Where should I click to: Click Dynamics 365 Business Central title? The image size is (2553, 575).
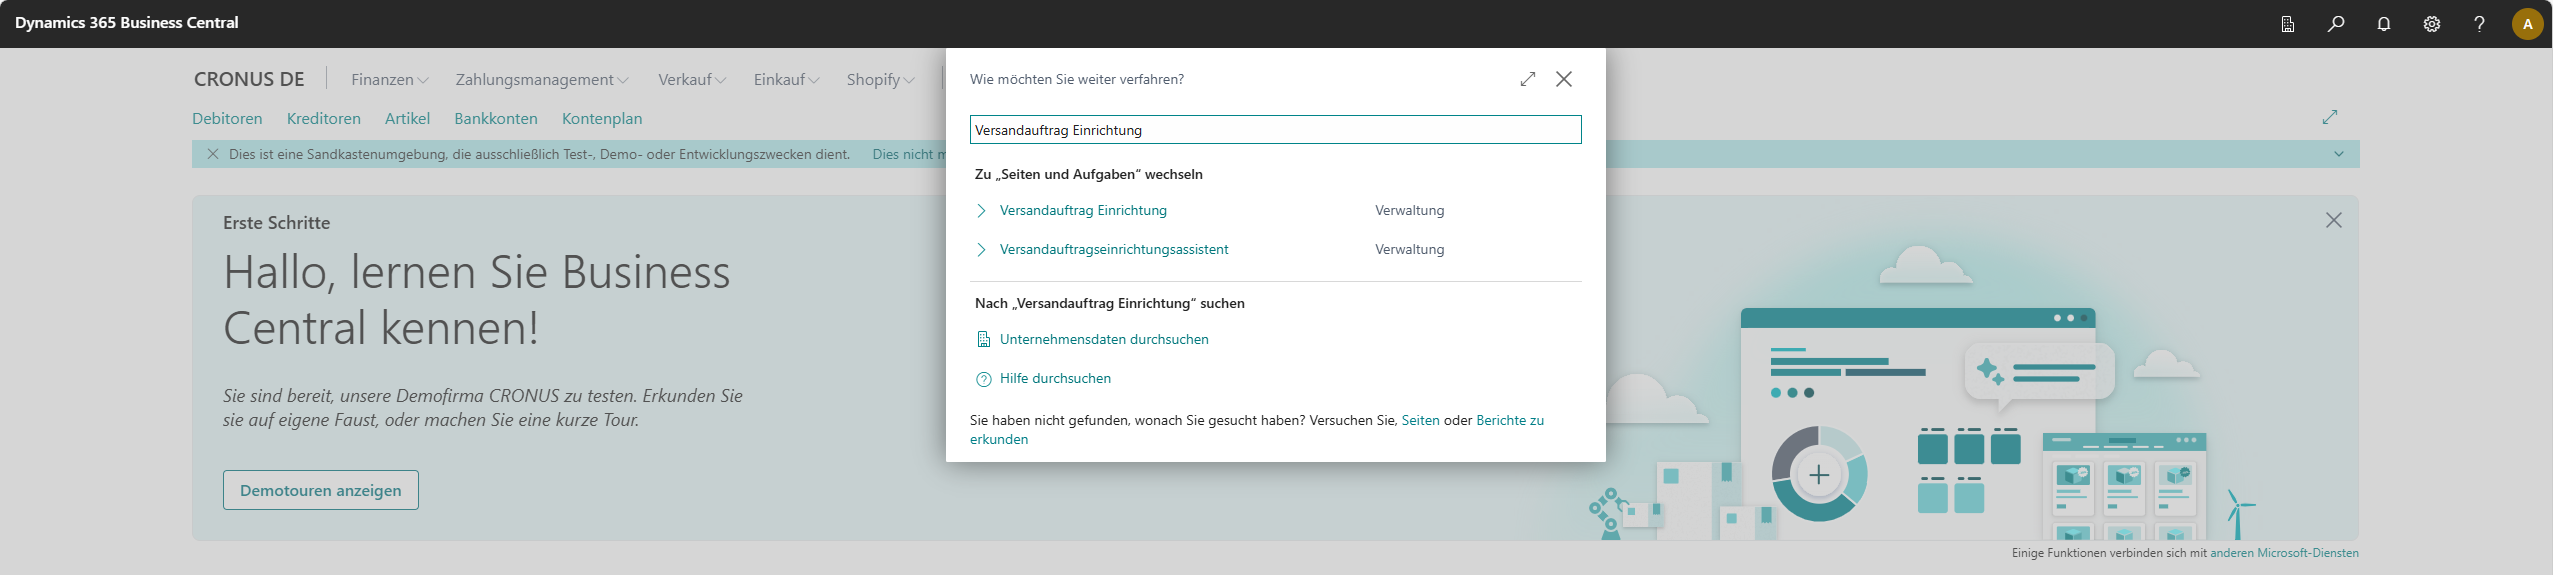[x=127, y=22]
